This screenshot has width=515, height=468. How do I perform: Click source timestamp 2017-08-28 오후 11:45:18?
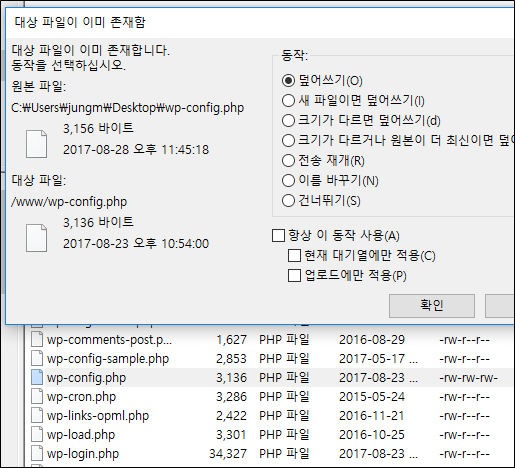[x=136, y=150]
